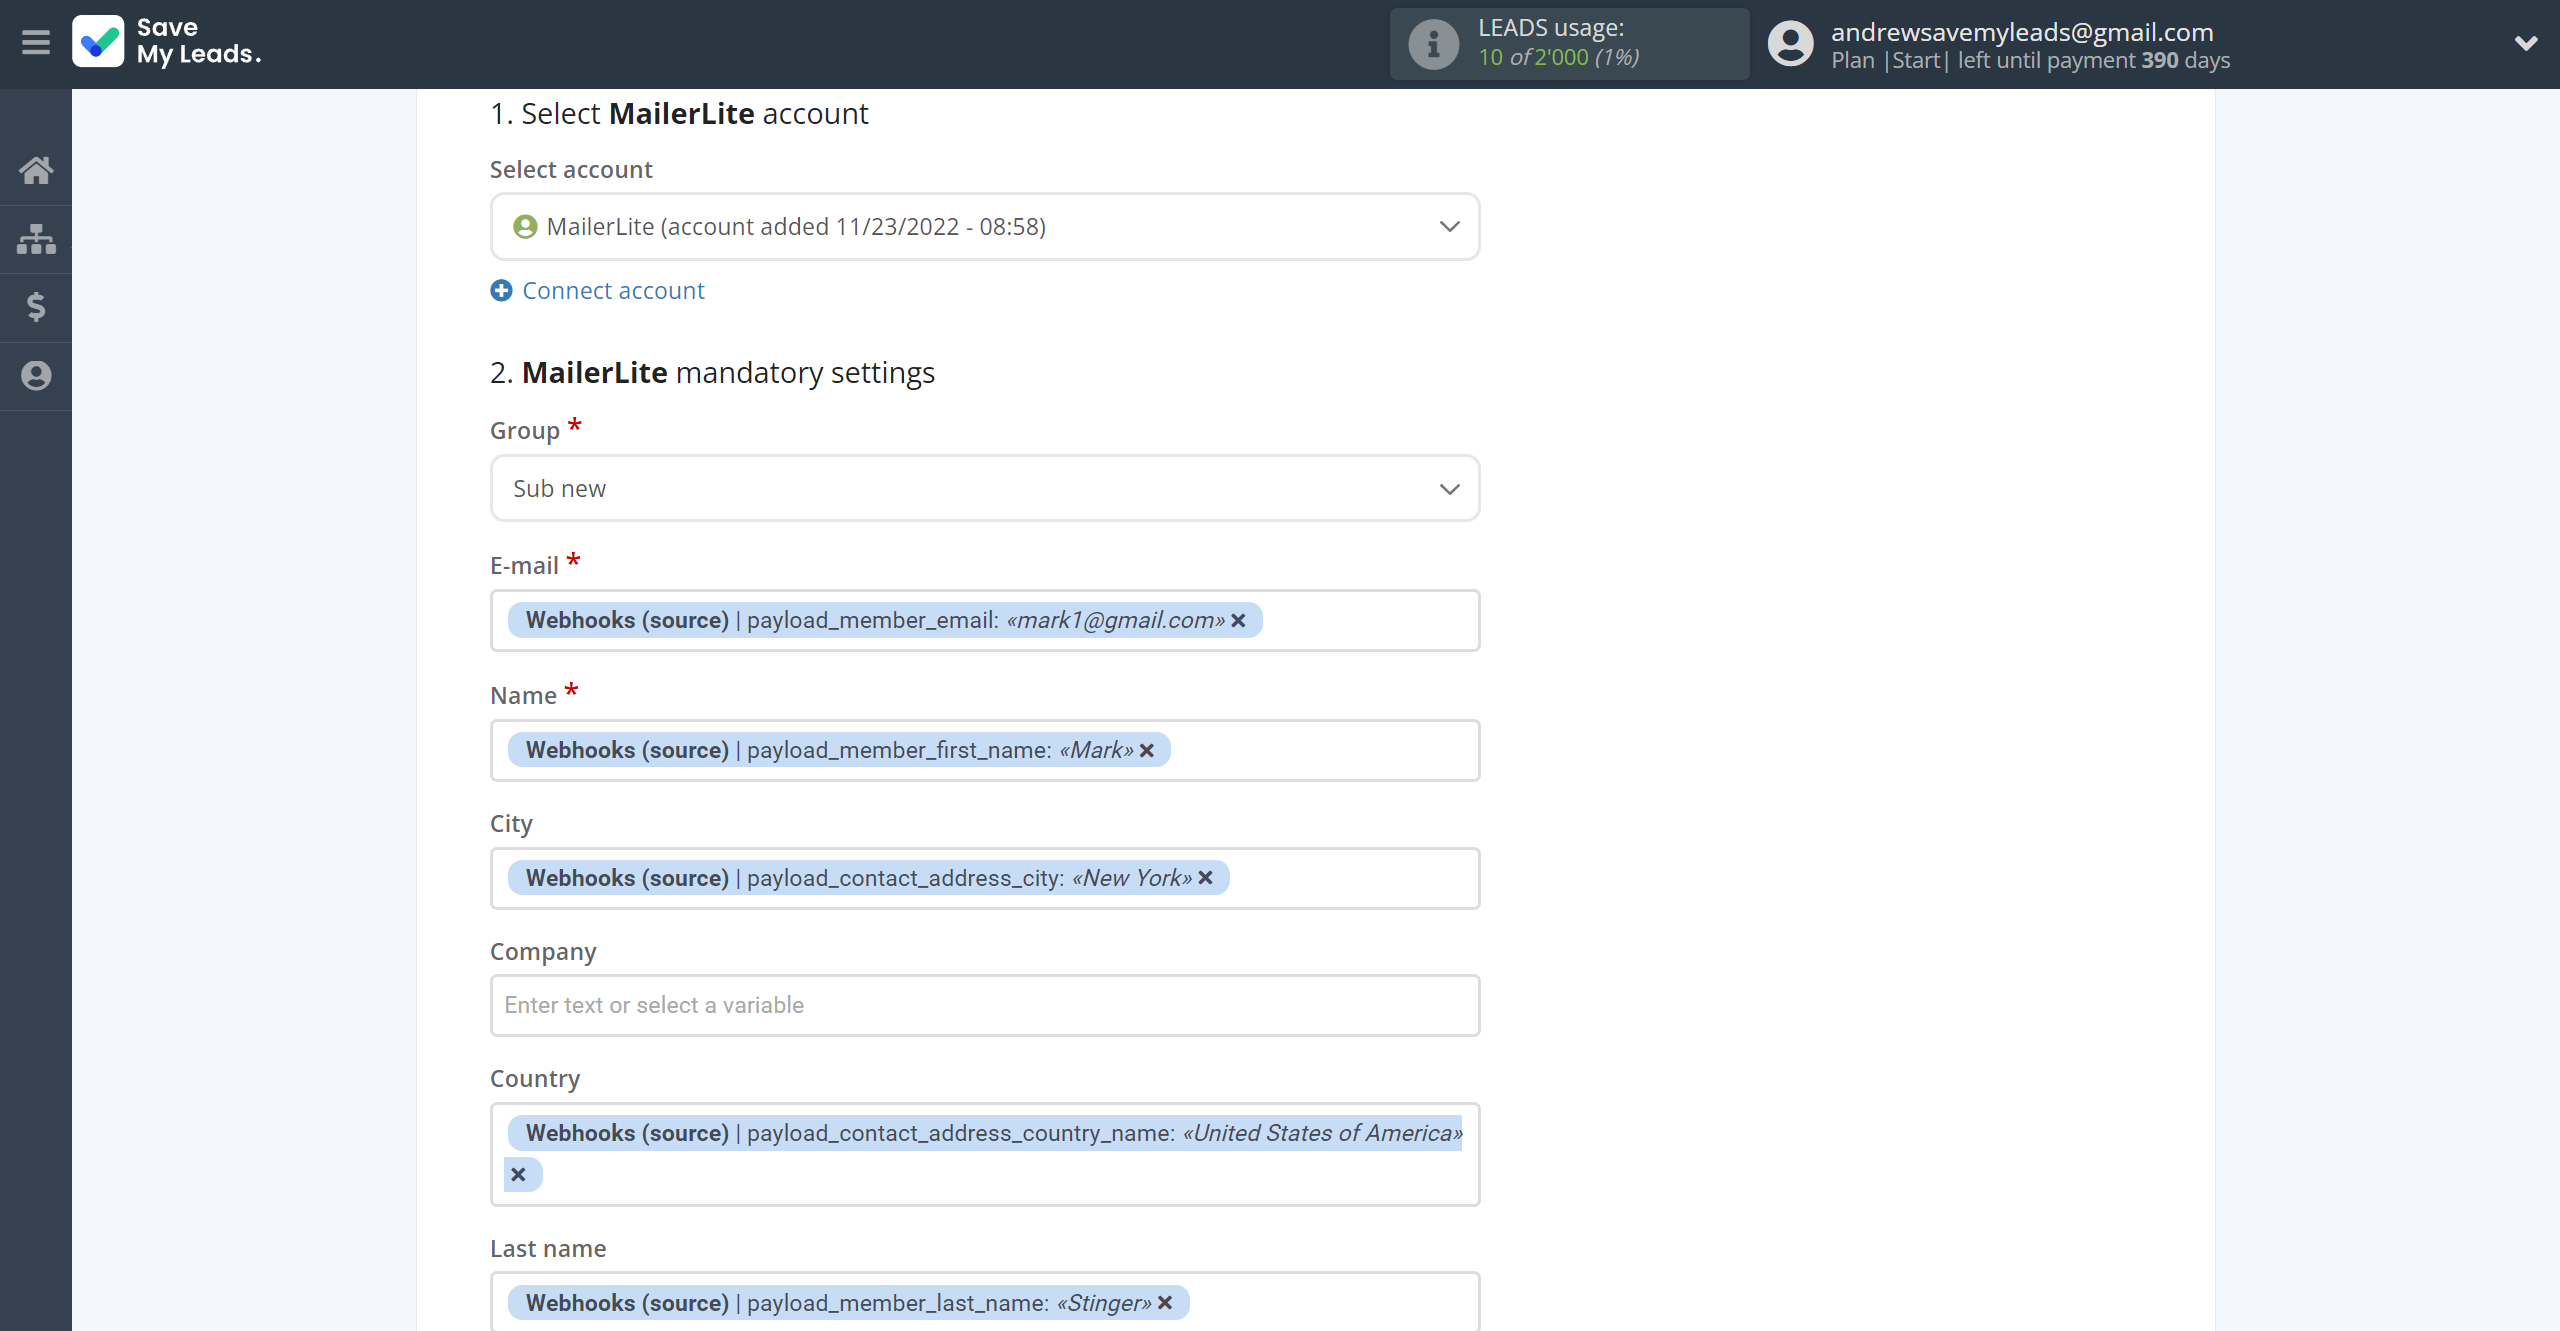
Task: Click the user avatar icon in header
Action: pos(1791,44)
